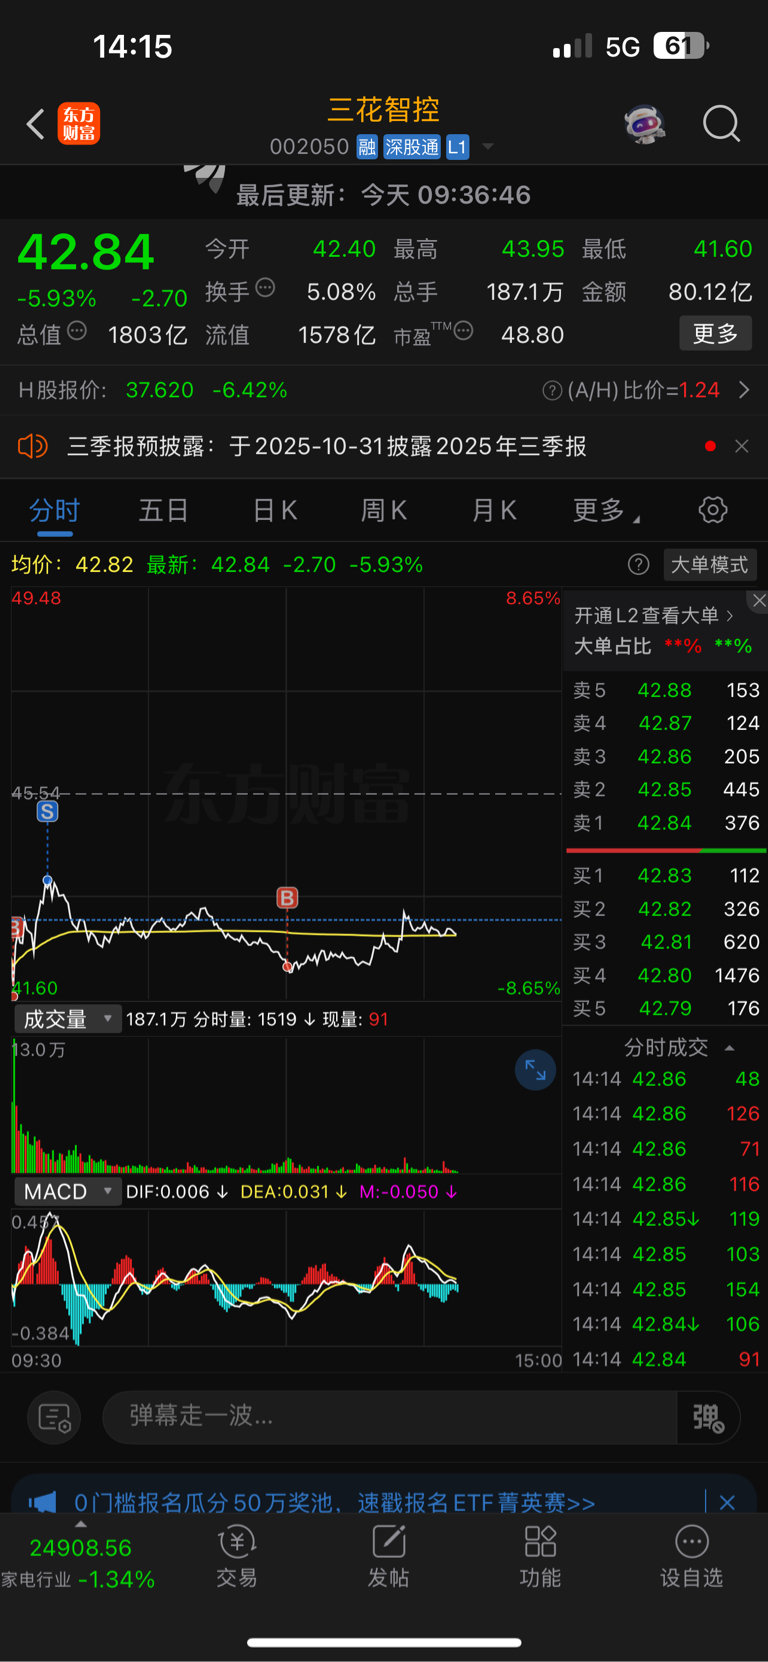768x1662 pixels.
Task: Close the 开通L2 promo panel
Action: coord(759,600)
